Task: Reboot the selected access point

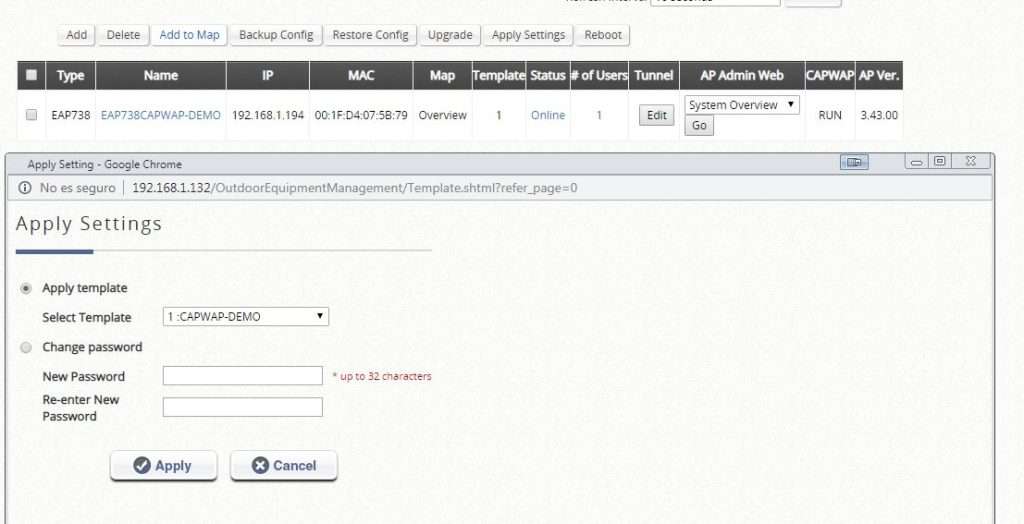Action: [x=603, y=35]
